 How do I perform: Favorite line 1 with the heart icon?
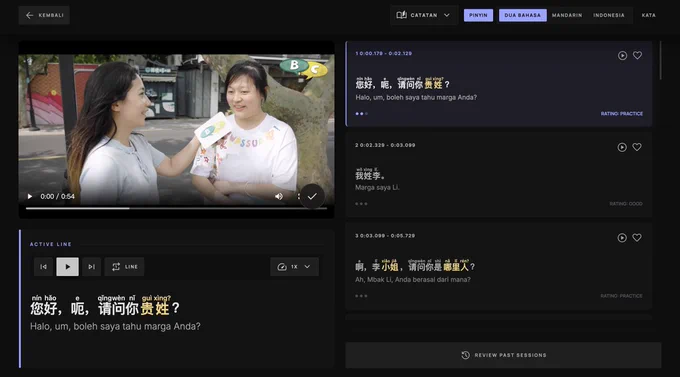pyautogui.click(x=637, y=55)
